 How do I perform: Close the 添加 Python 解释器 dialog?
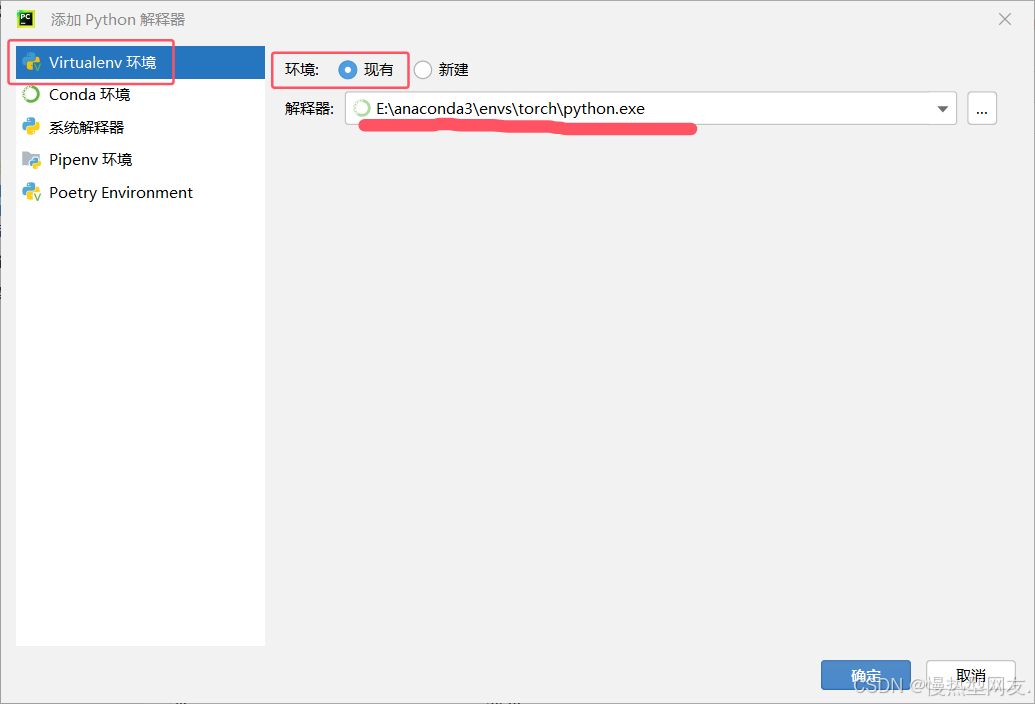click(x=1005, y=19)
